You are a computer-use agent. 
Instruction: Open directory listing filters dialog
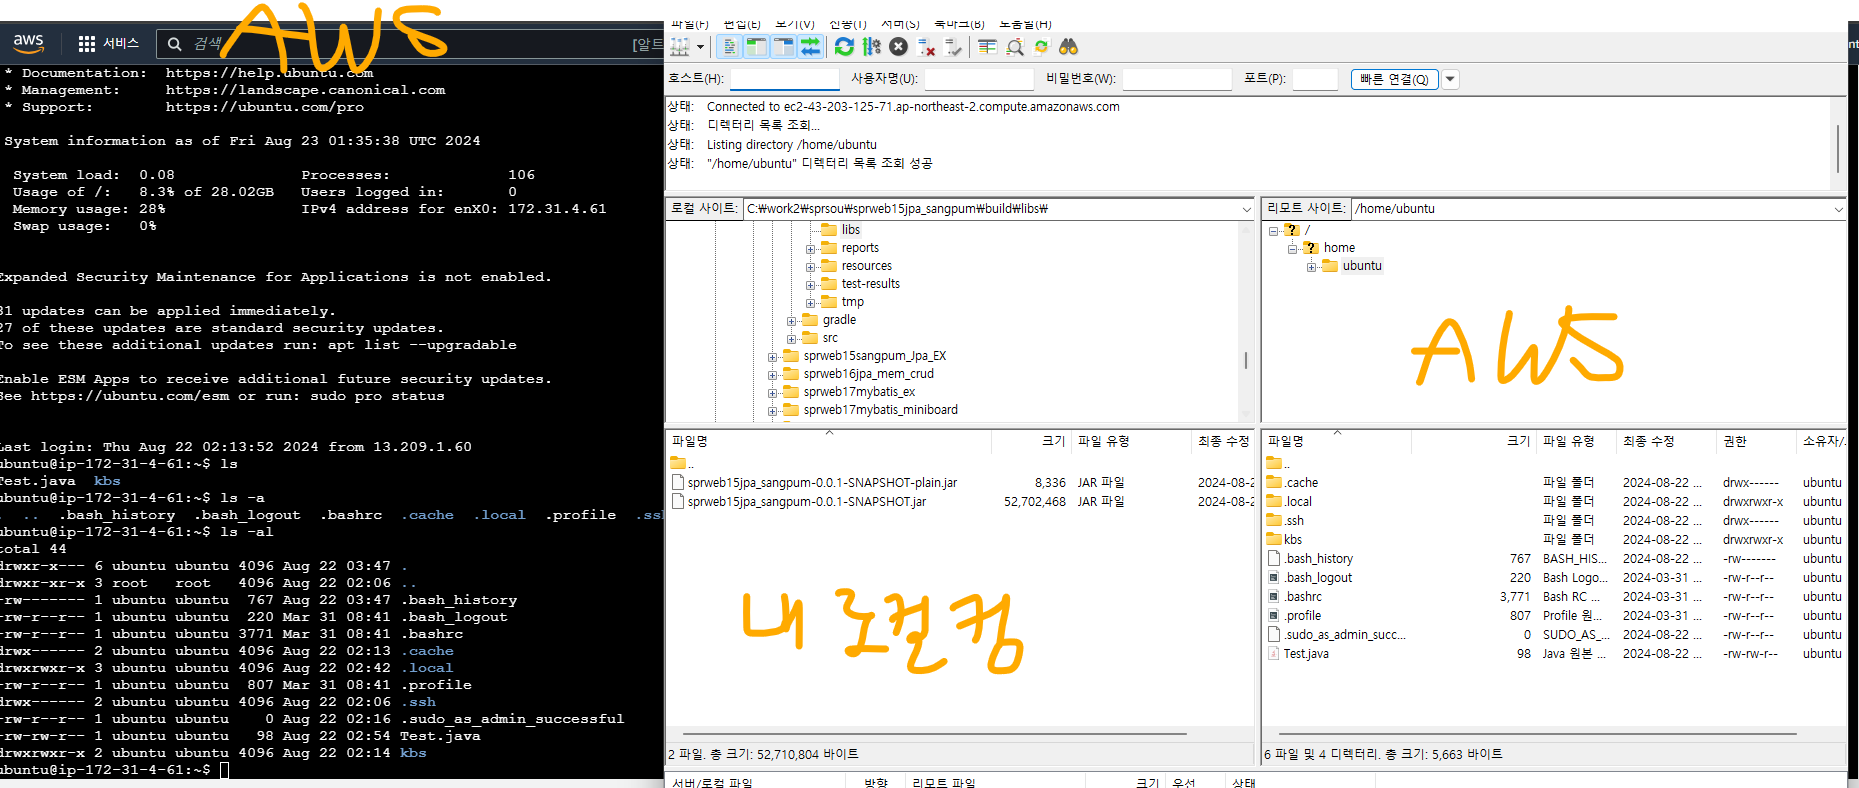987,47
